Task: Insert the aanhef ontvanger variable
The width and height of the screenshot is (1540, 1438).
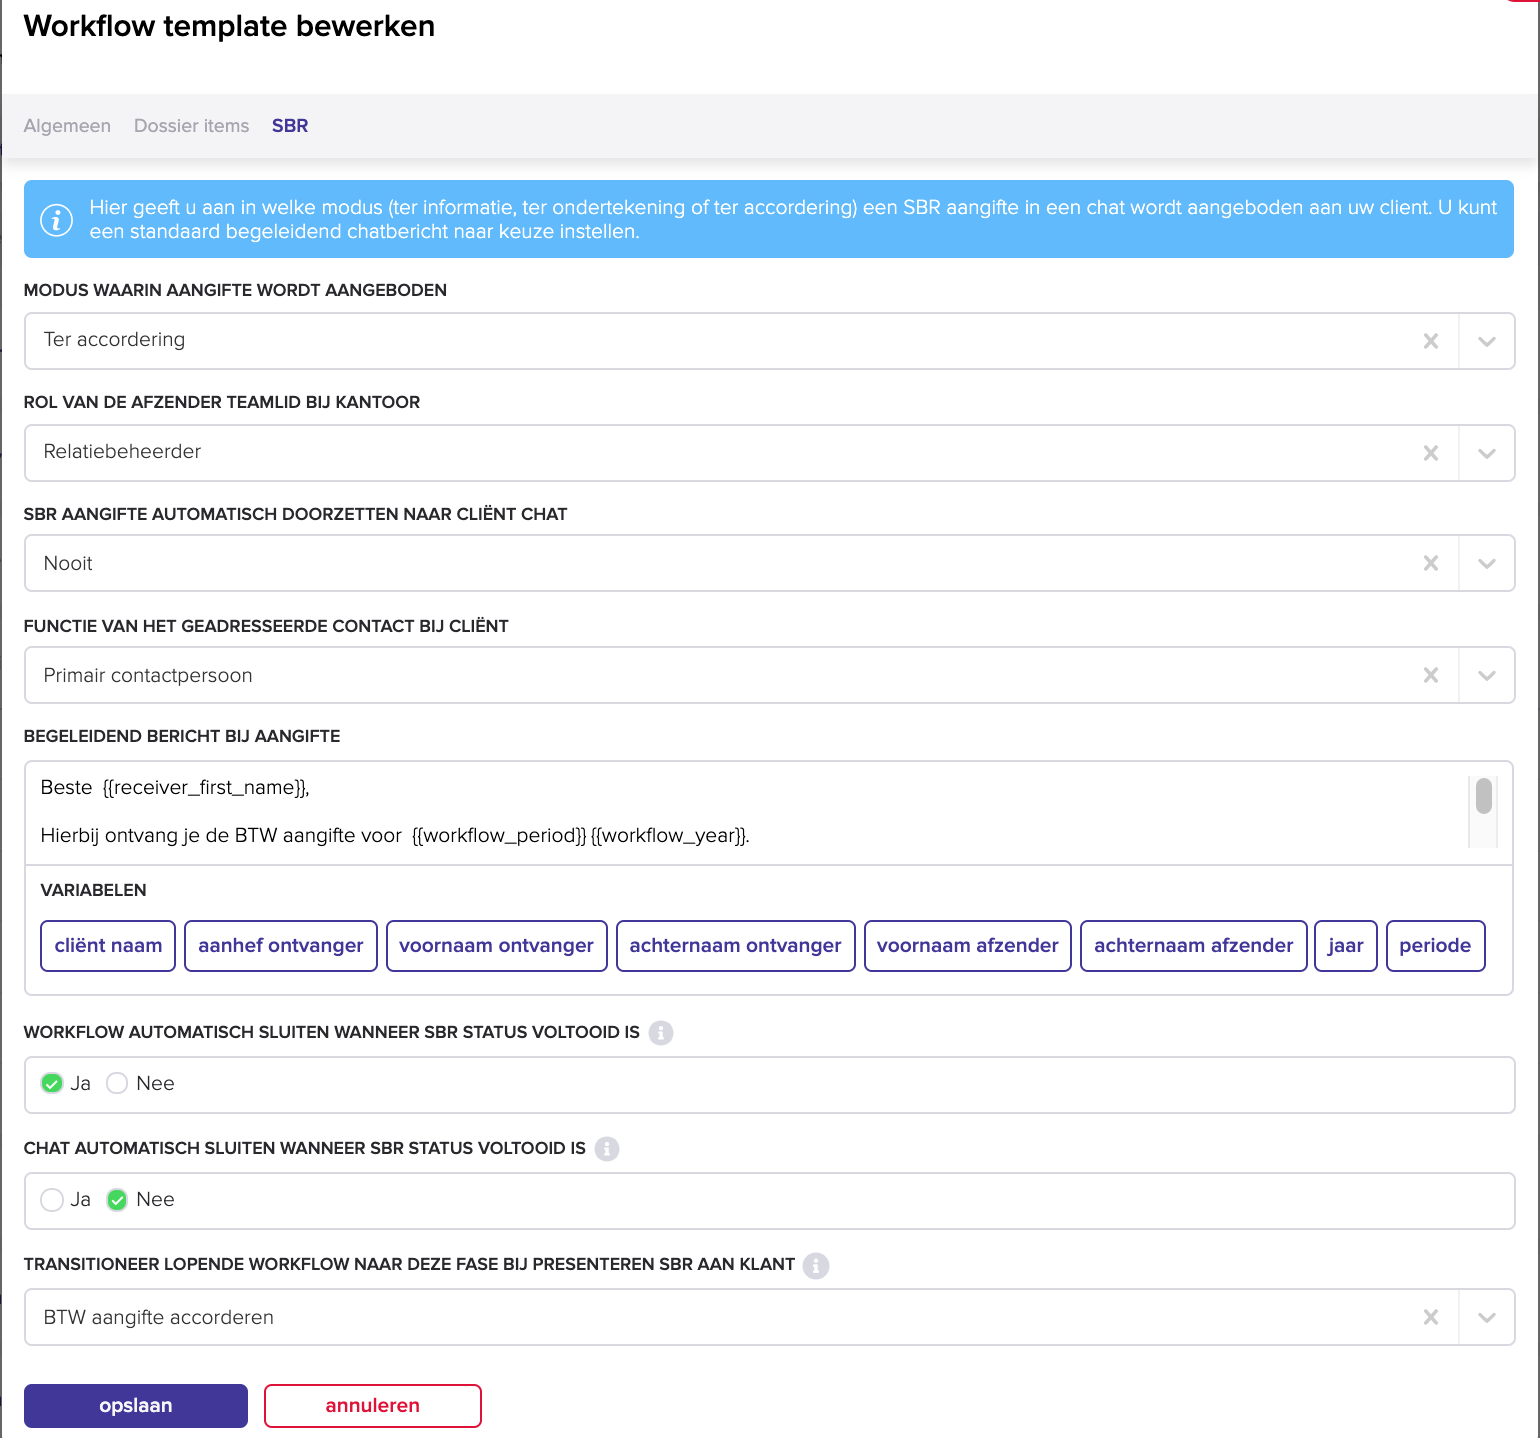Action: (281, 946)
